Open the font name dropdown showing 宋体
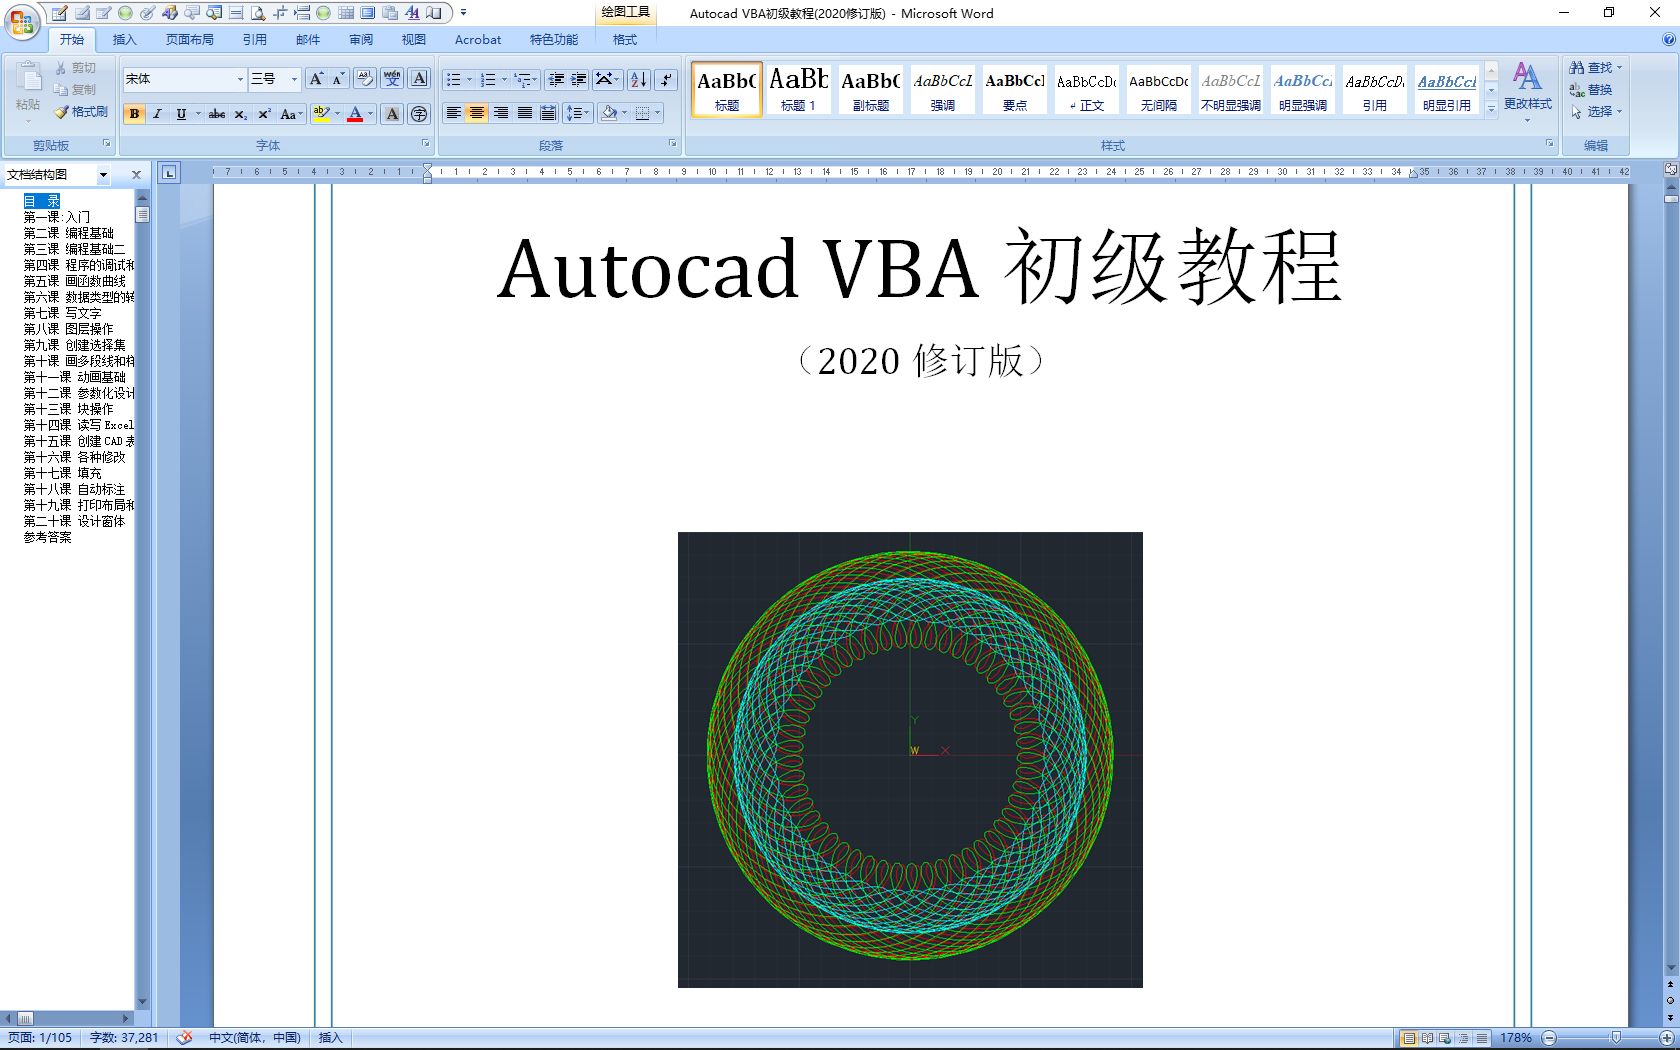Screen dimensions: 1680x1050 tap(240, 78)
